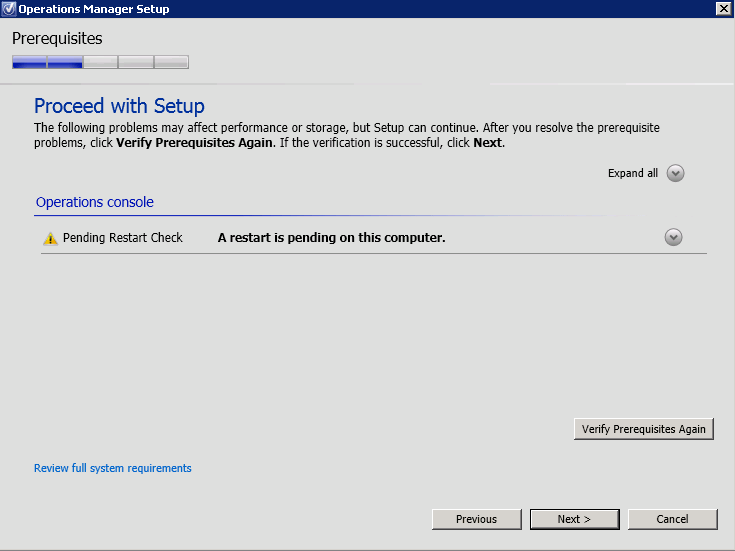Click 'A restart is pending on this computer.' message
Viewport: 735px width, 551px height.
[331, 238]
